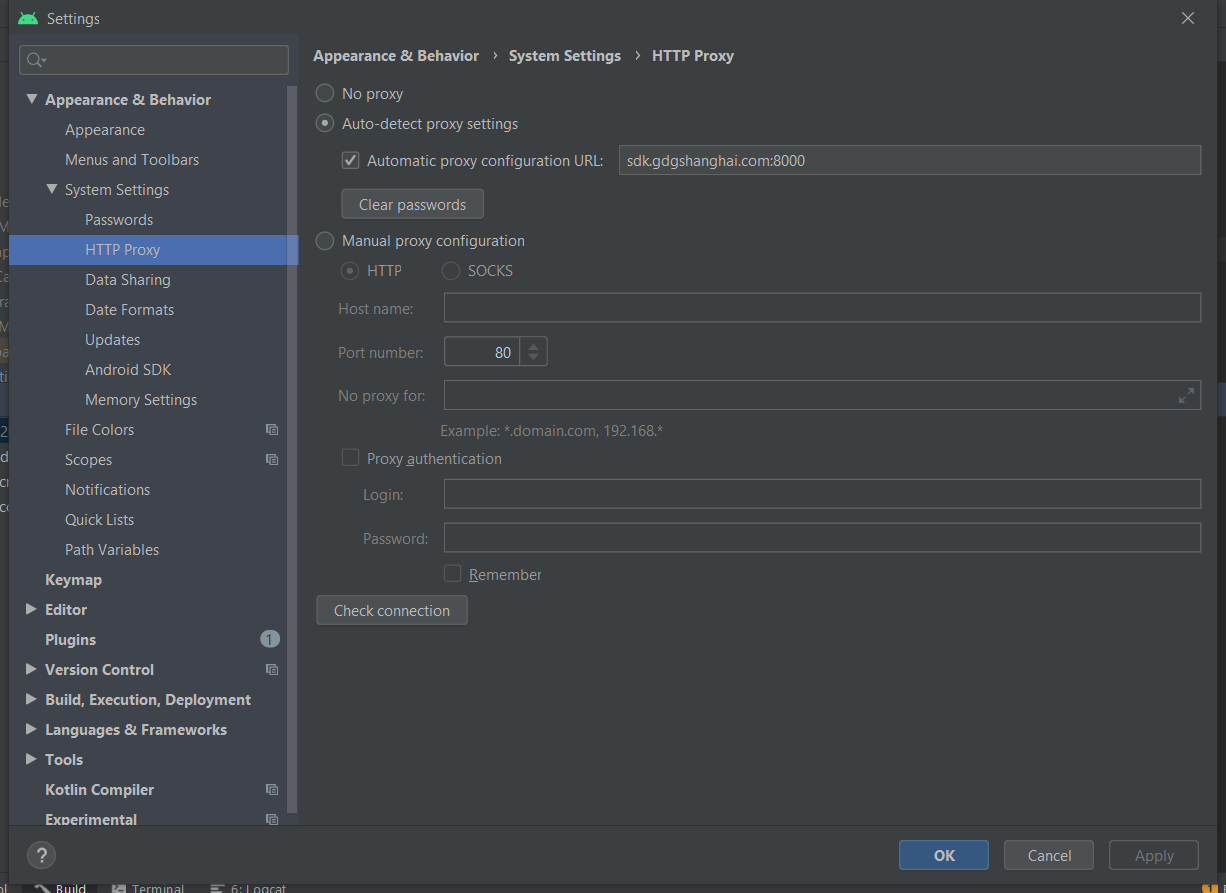
Task: Click the project-level icon beside Experimental
Action: tap(272, 819)
